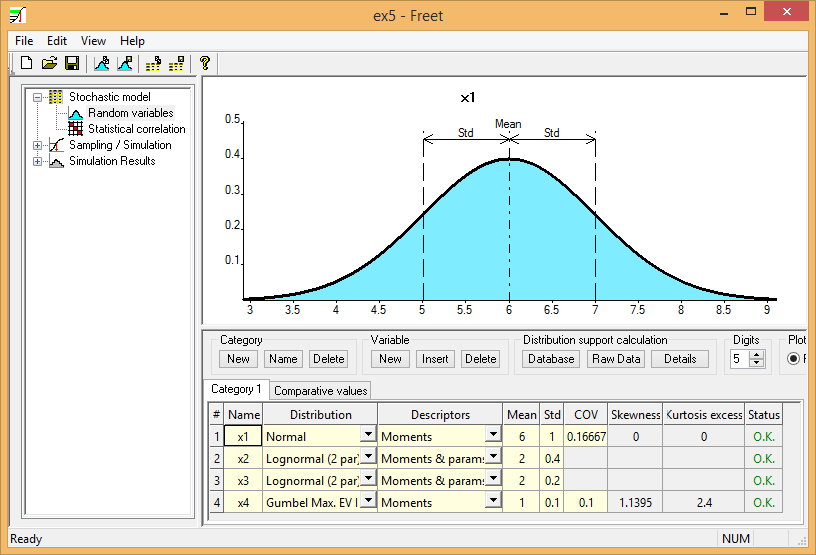Click row number 3 header
816x555 pixels.
coord(217,481)
